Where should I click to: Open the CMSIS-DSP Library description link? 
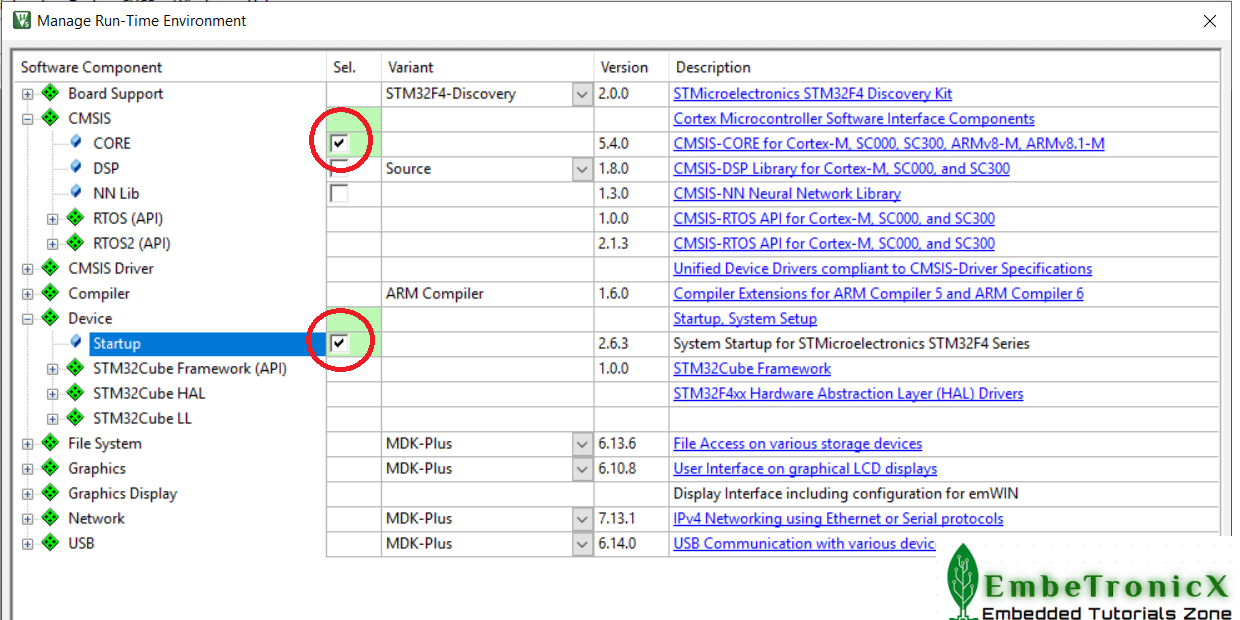842,168
